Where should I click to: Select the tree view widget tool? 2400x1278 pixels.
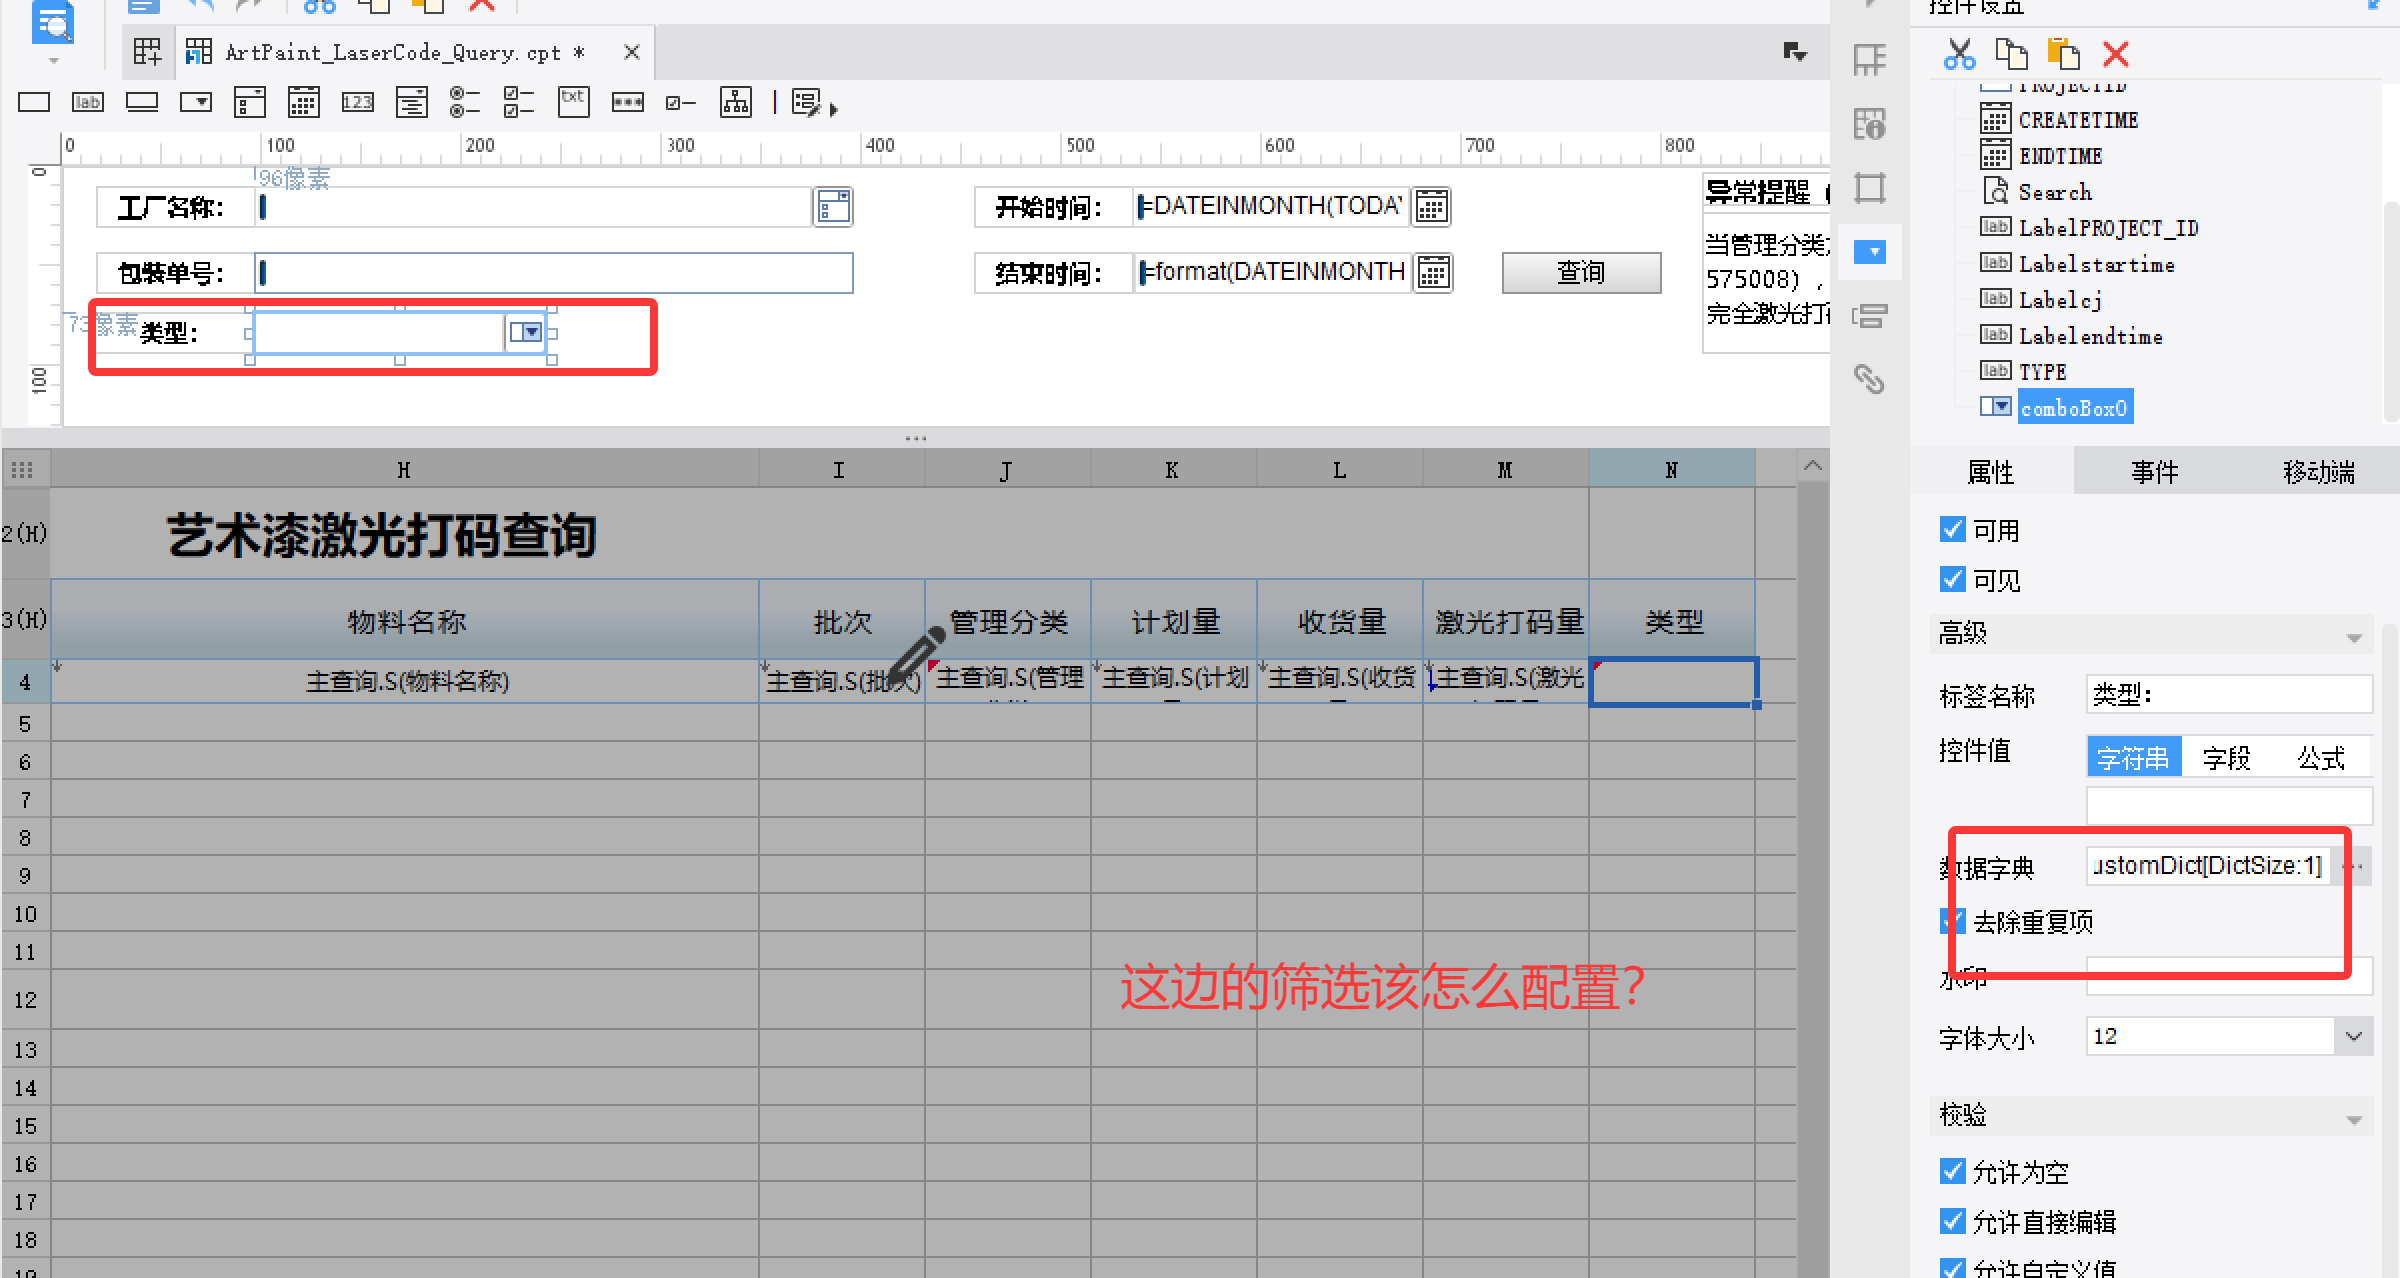(736, 102)
